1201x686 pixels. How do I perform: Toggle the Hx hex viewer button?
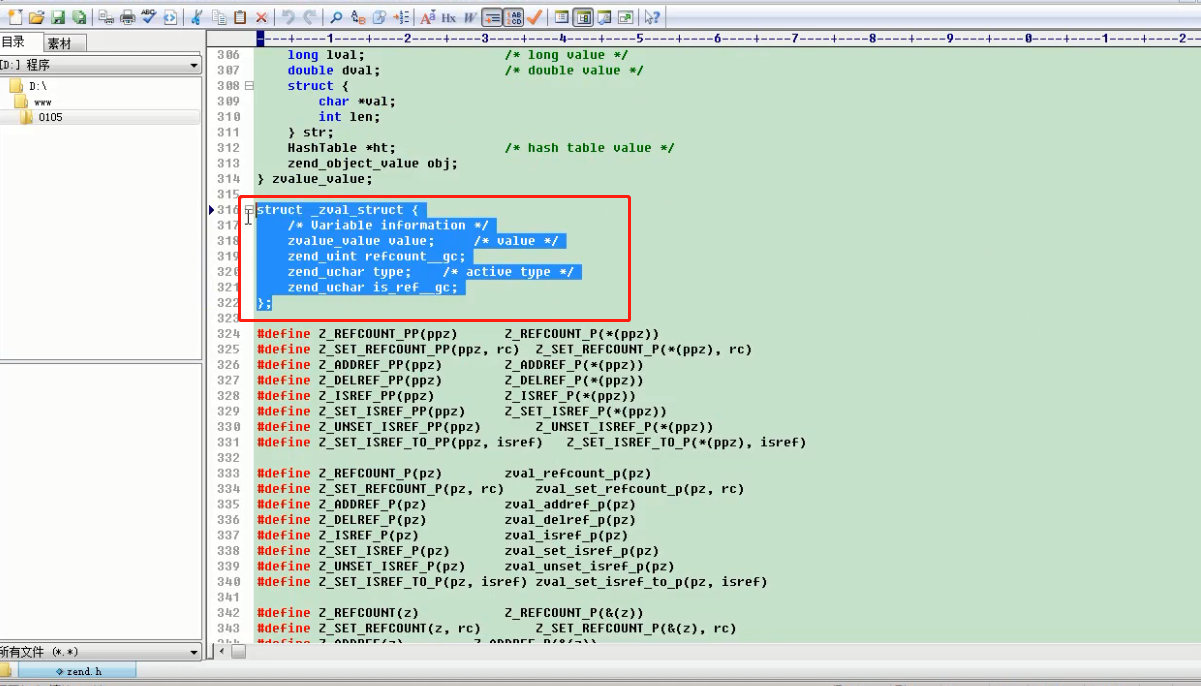coord(449,17)
